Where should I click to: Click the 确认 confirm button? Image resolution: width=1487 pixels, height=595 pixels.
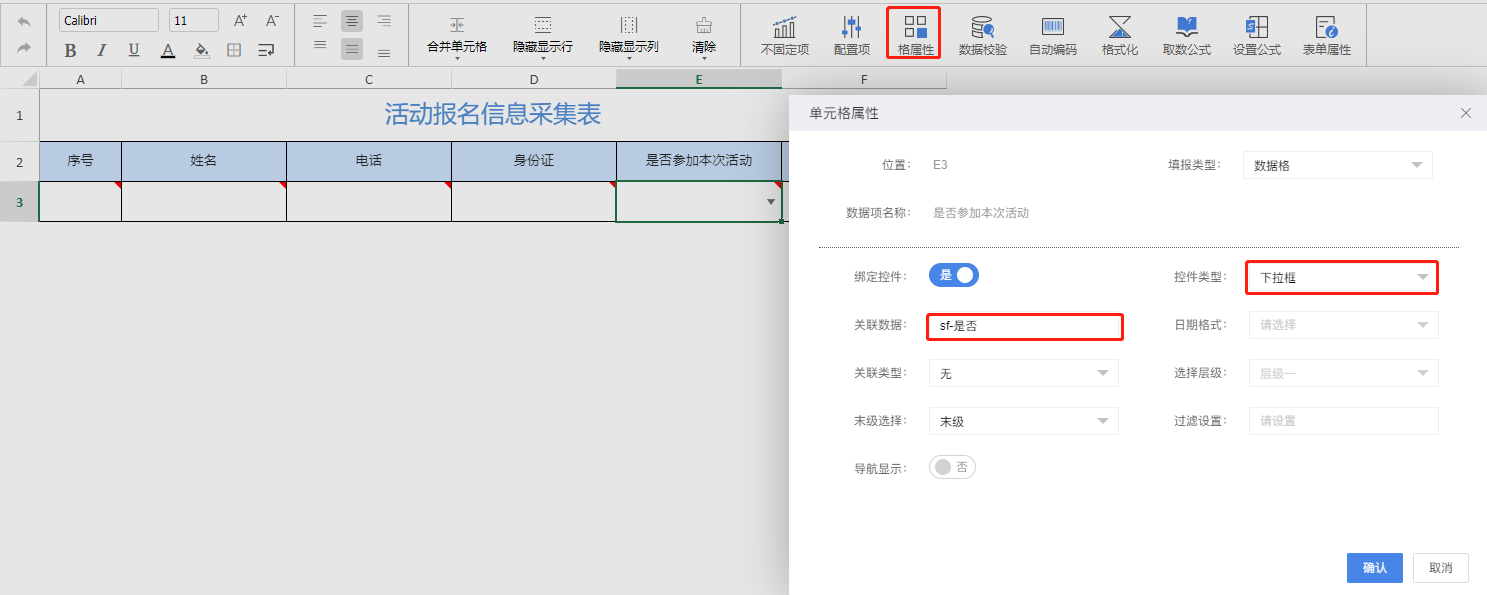(1374, 568)
